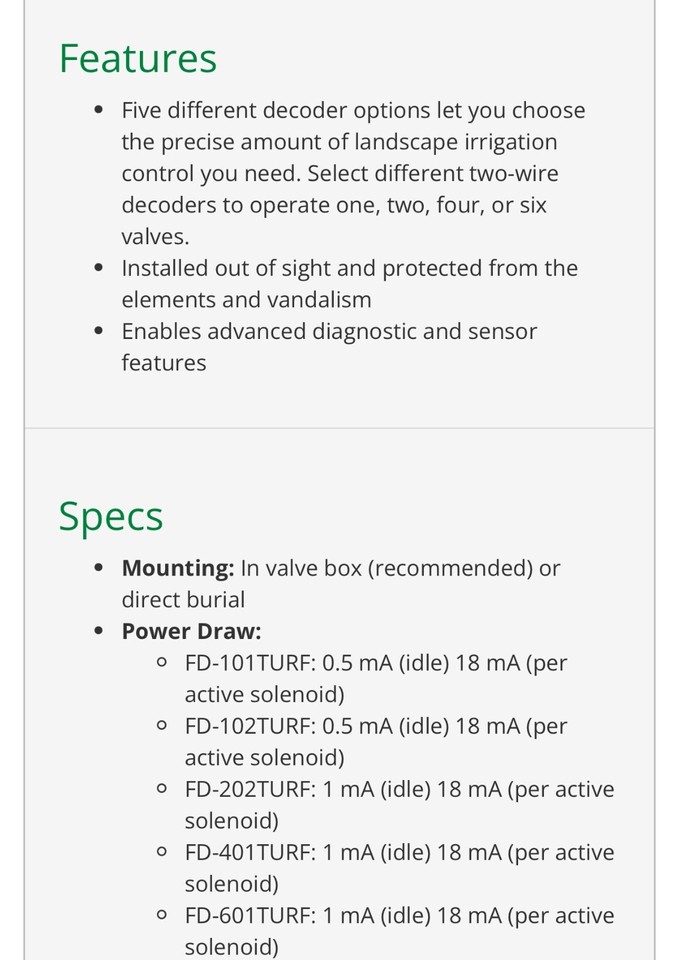Screen dimensions: 679x960
Task: Click the green Specs heading
Action: coord(111,516)
